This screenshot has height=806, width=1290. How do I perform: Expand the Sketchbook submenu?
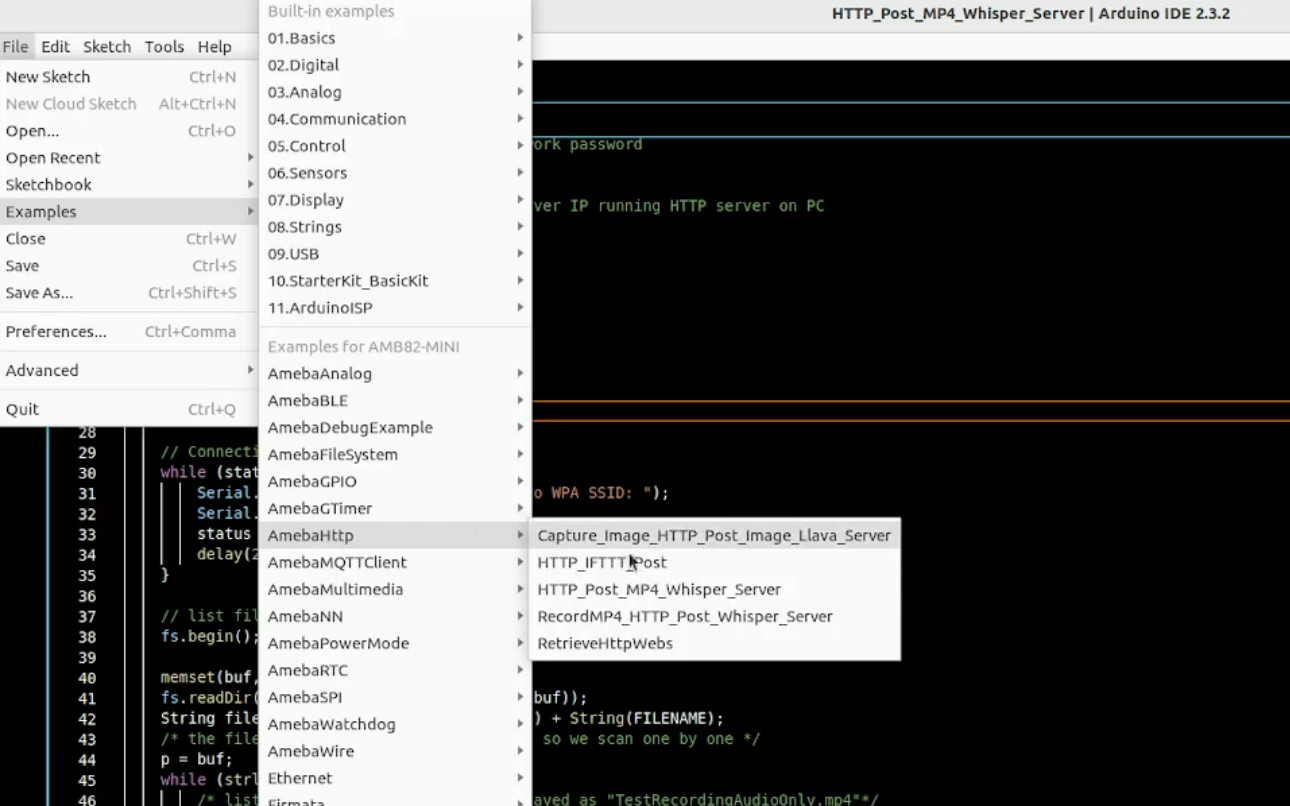[48, 185]
